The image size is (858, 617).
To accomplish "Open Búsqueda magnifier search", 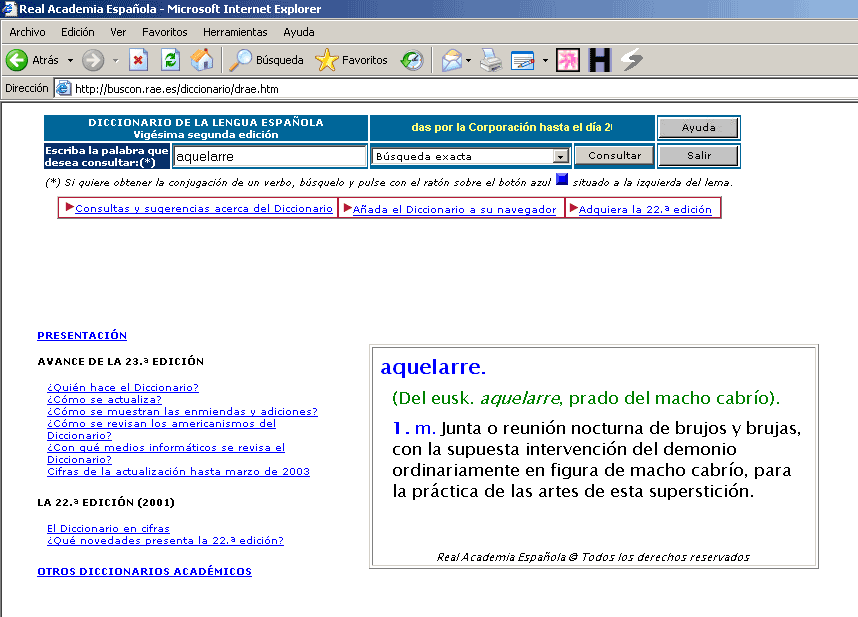I will coord(266,60).
